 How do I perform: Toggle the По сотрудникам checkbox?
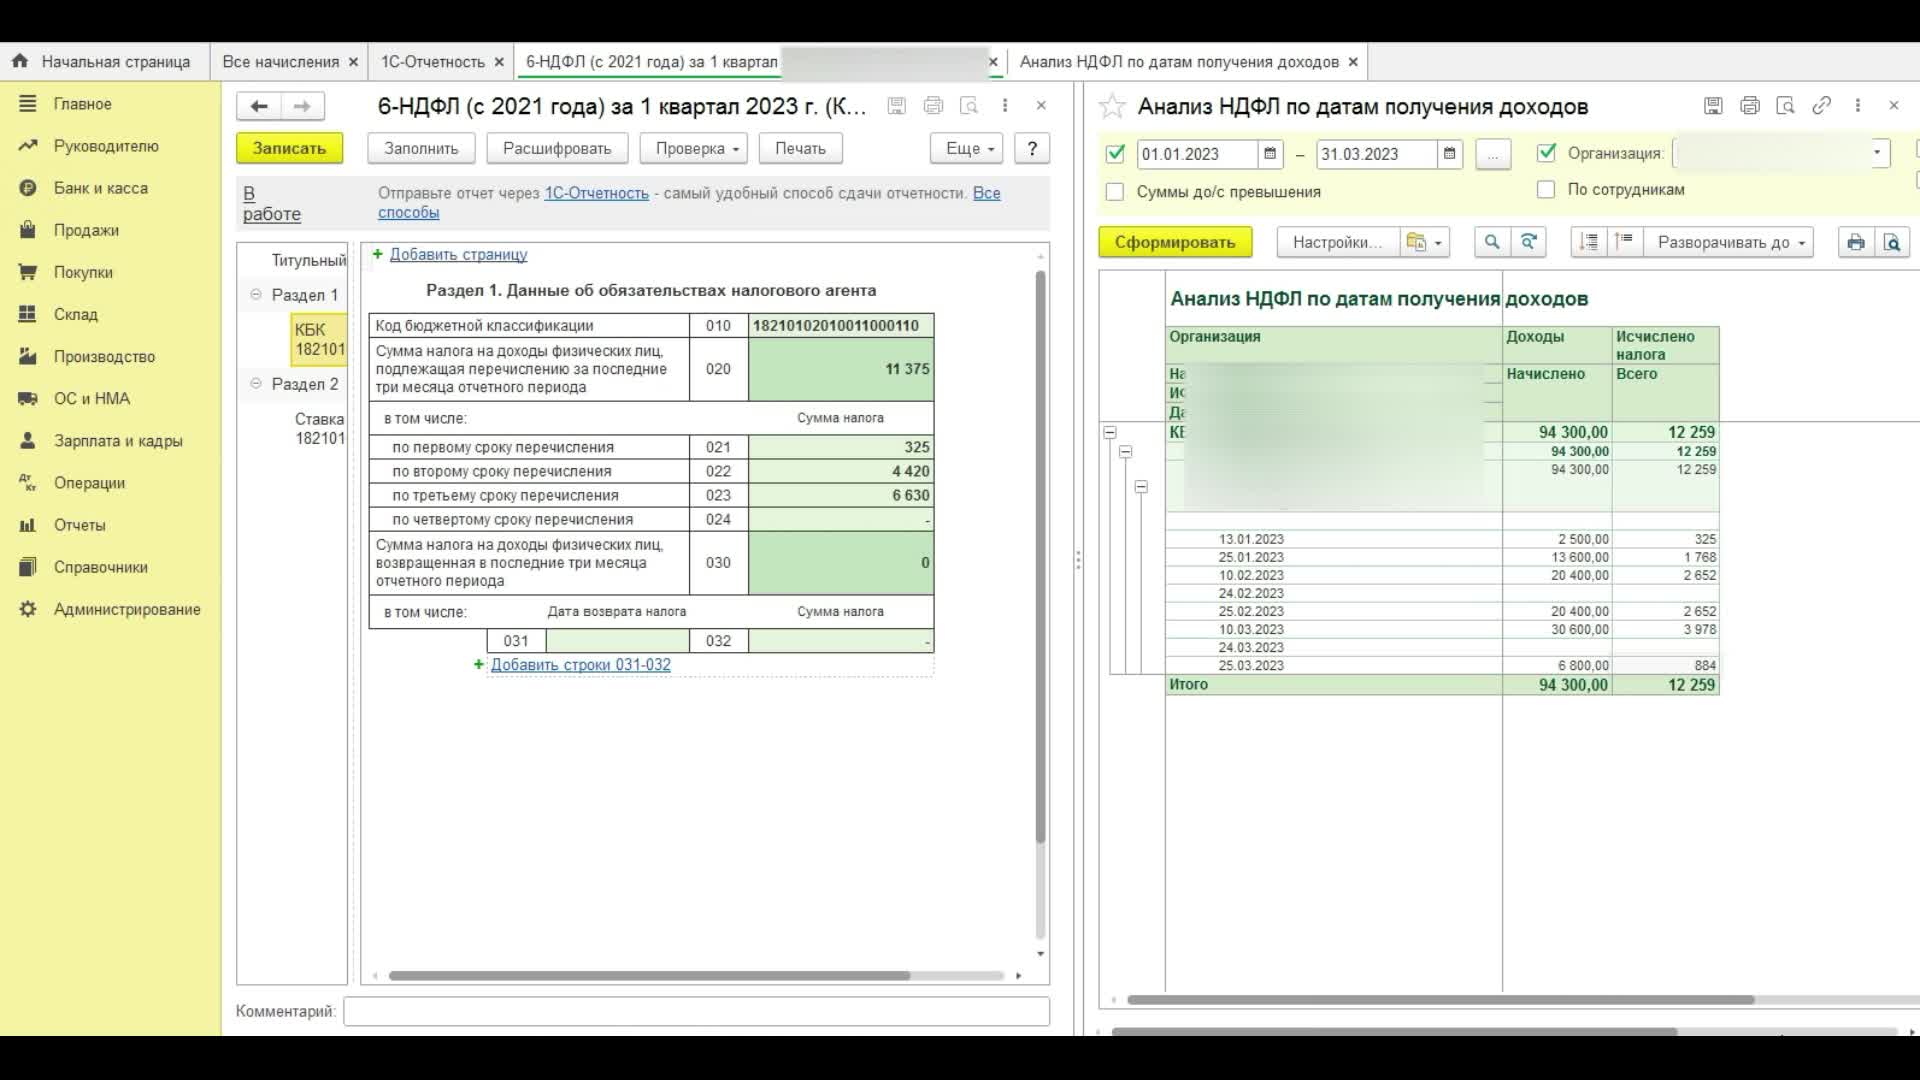coord(1547,189)
